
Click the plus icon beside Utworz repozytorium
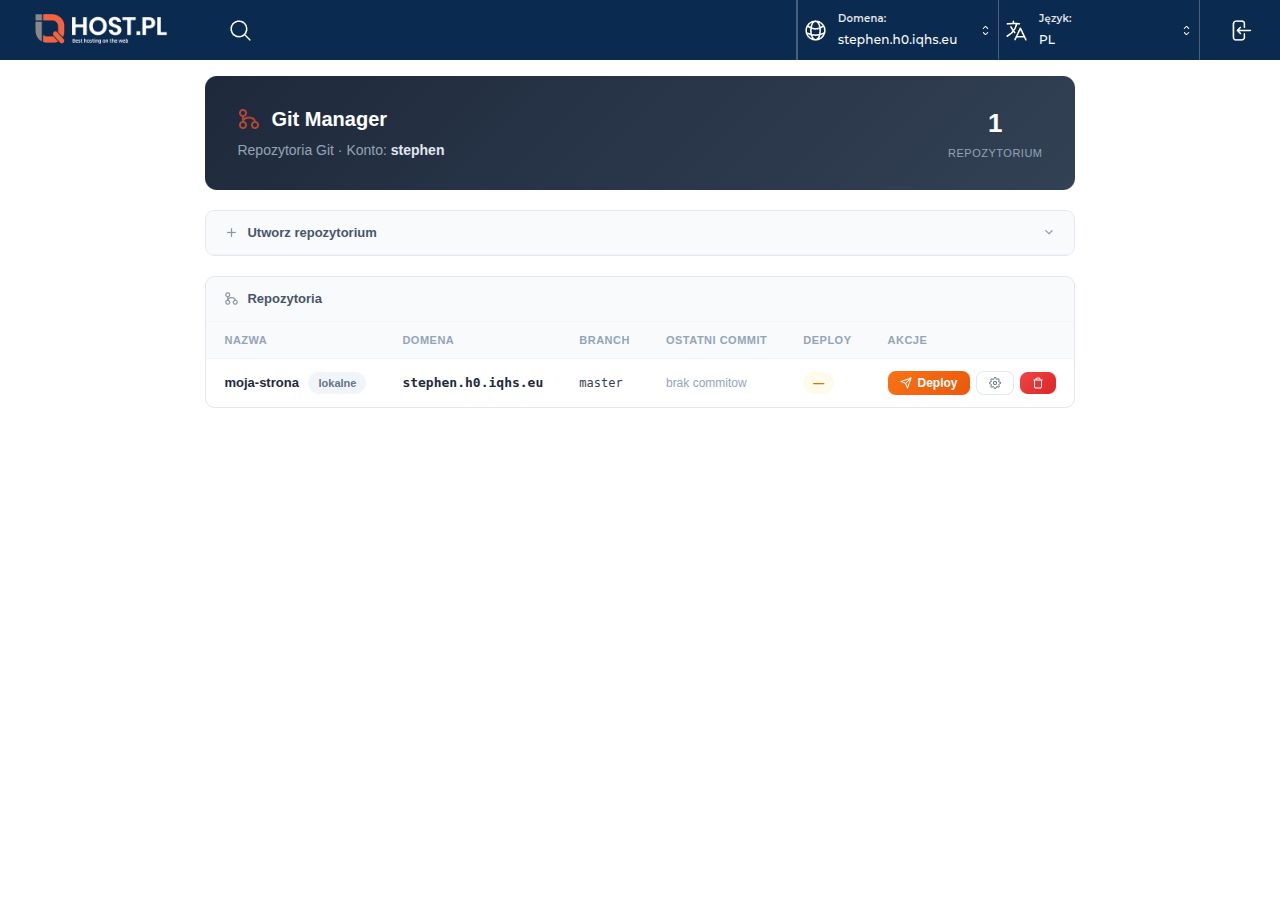click(231, 232)
